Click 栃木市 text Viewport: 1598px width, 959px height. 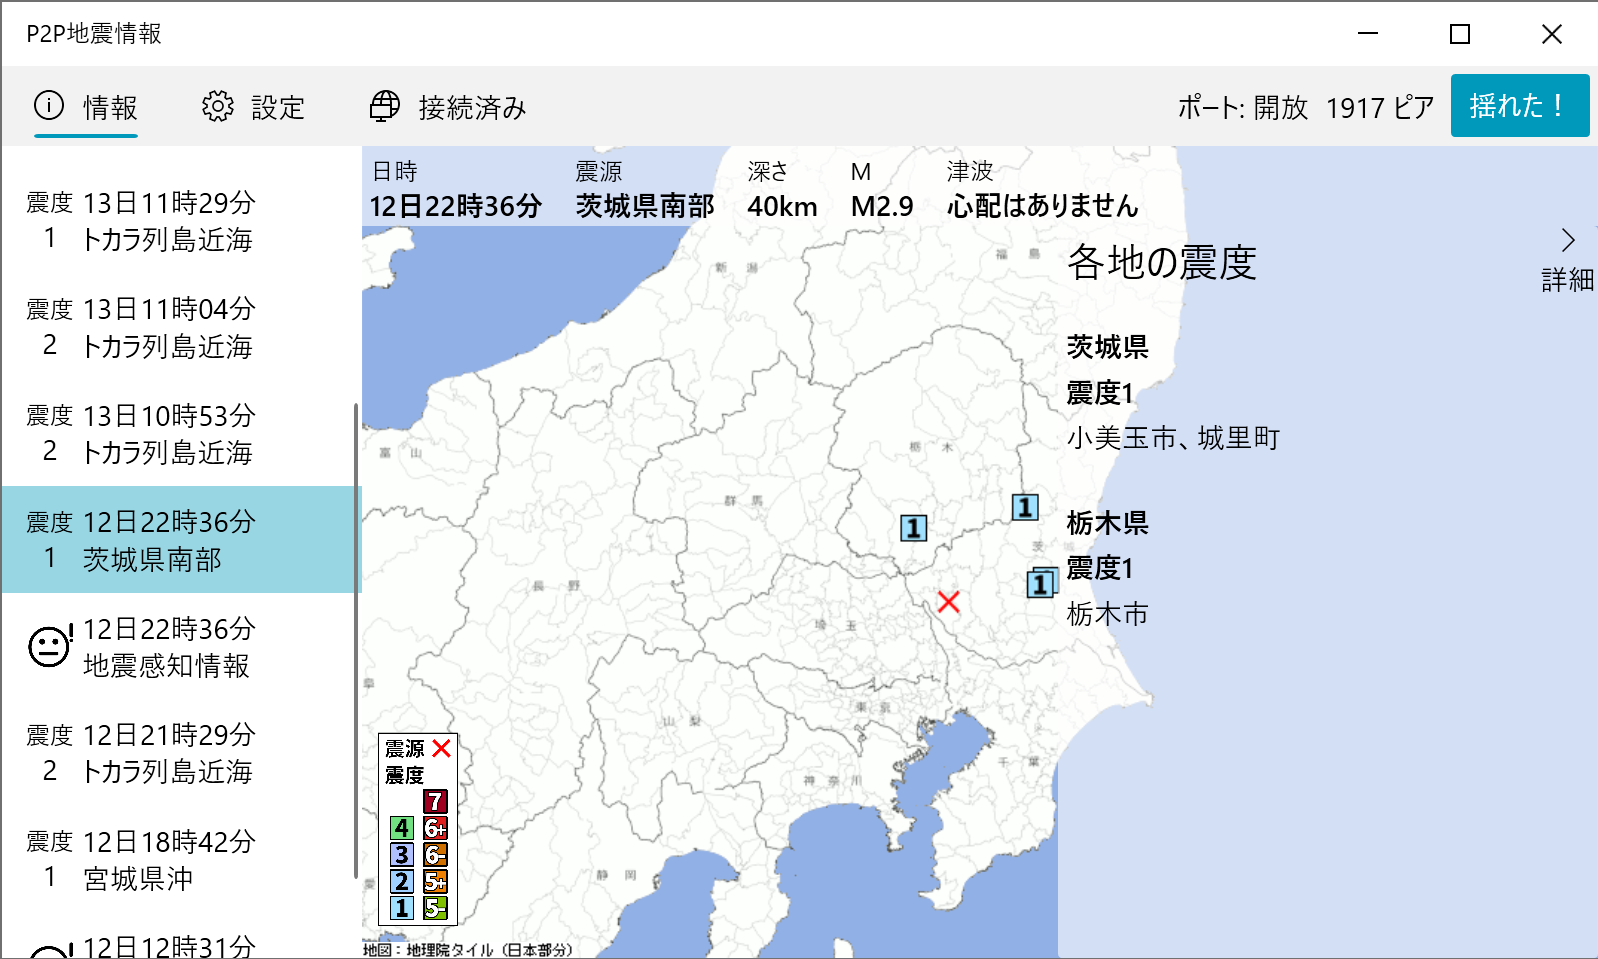point(1108,614)
